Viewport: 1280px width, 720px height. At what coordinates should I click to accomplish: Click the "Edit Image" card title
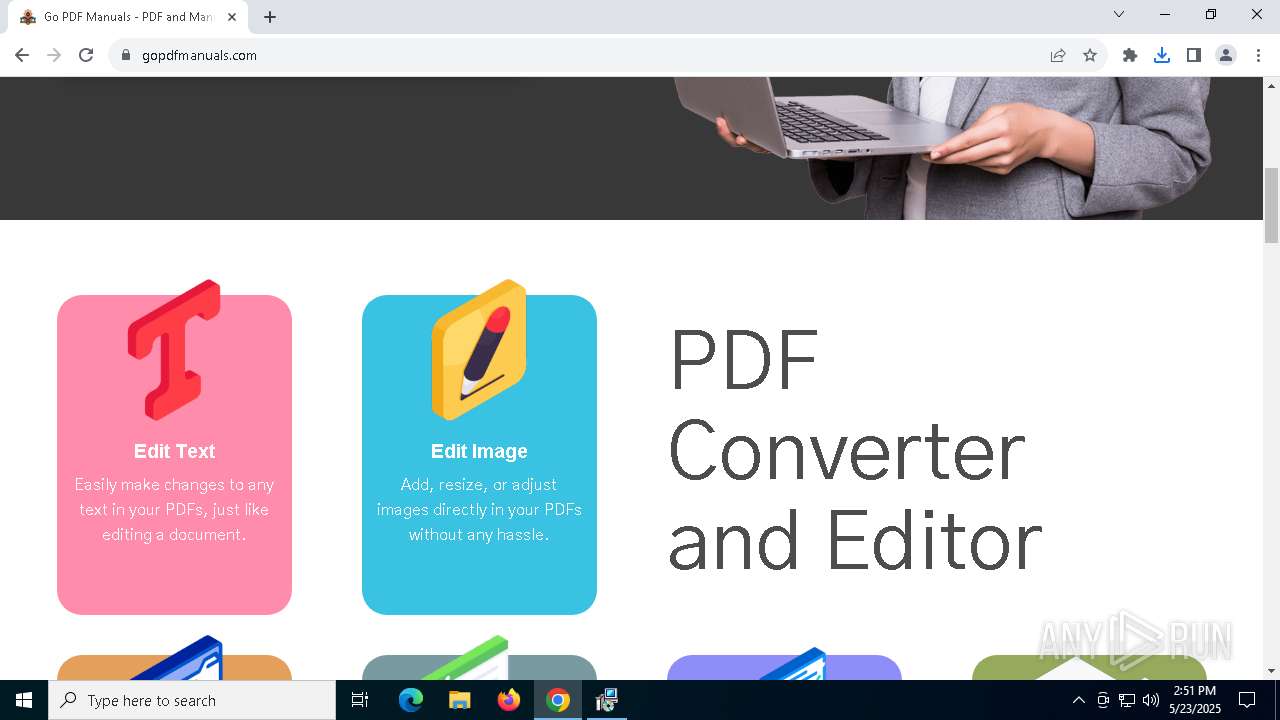pyautogui.click(x=479, y=451)
